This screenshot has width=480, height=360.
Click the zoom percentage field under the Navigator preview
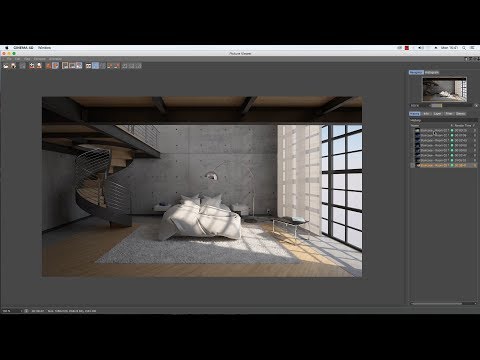click(x=417, y=105)
